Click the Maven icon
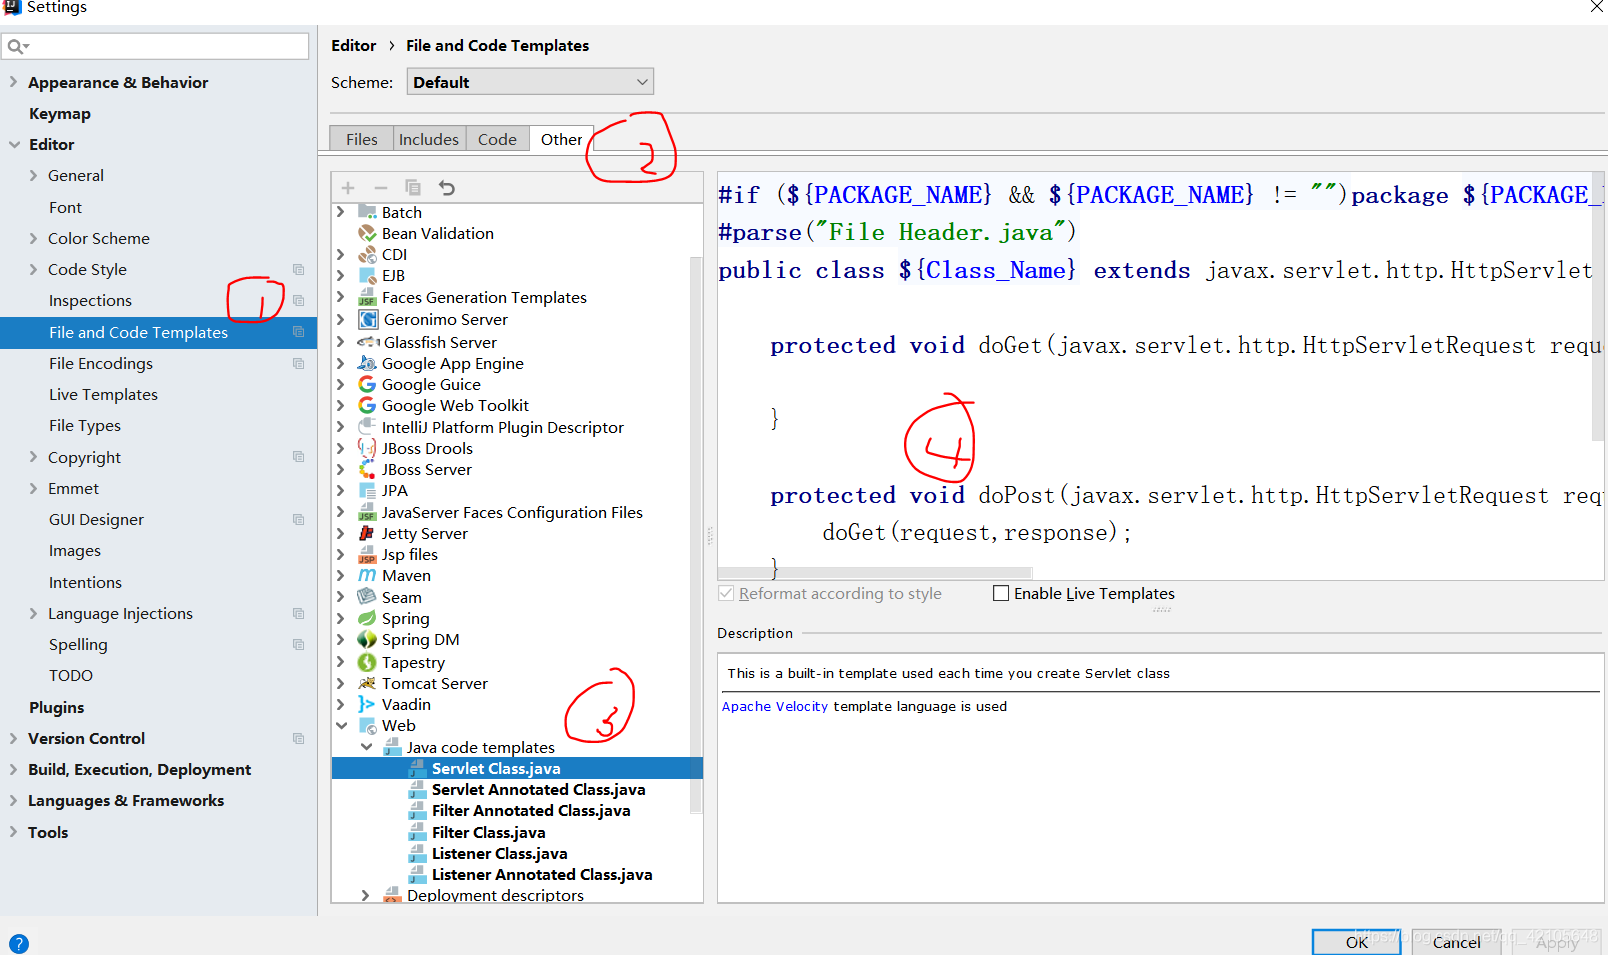The width and height of the screenshot is (1608, 955). pyautogui.click(x=367, y=575)
